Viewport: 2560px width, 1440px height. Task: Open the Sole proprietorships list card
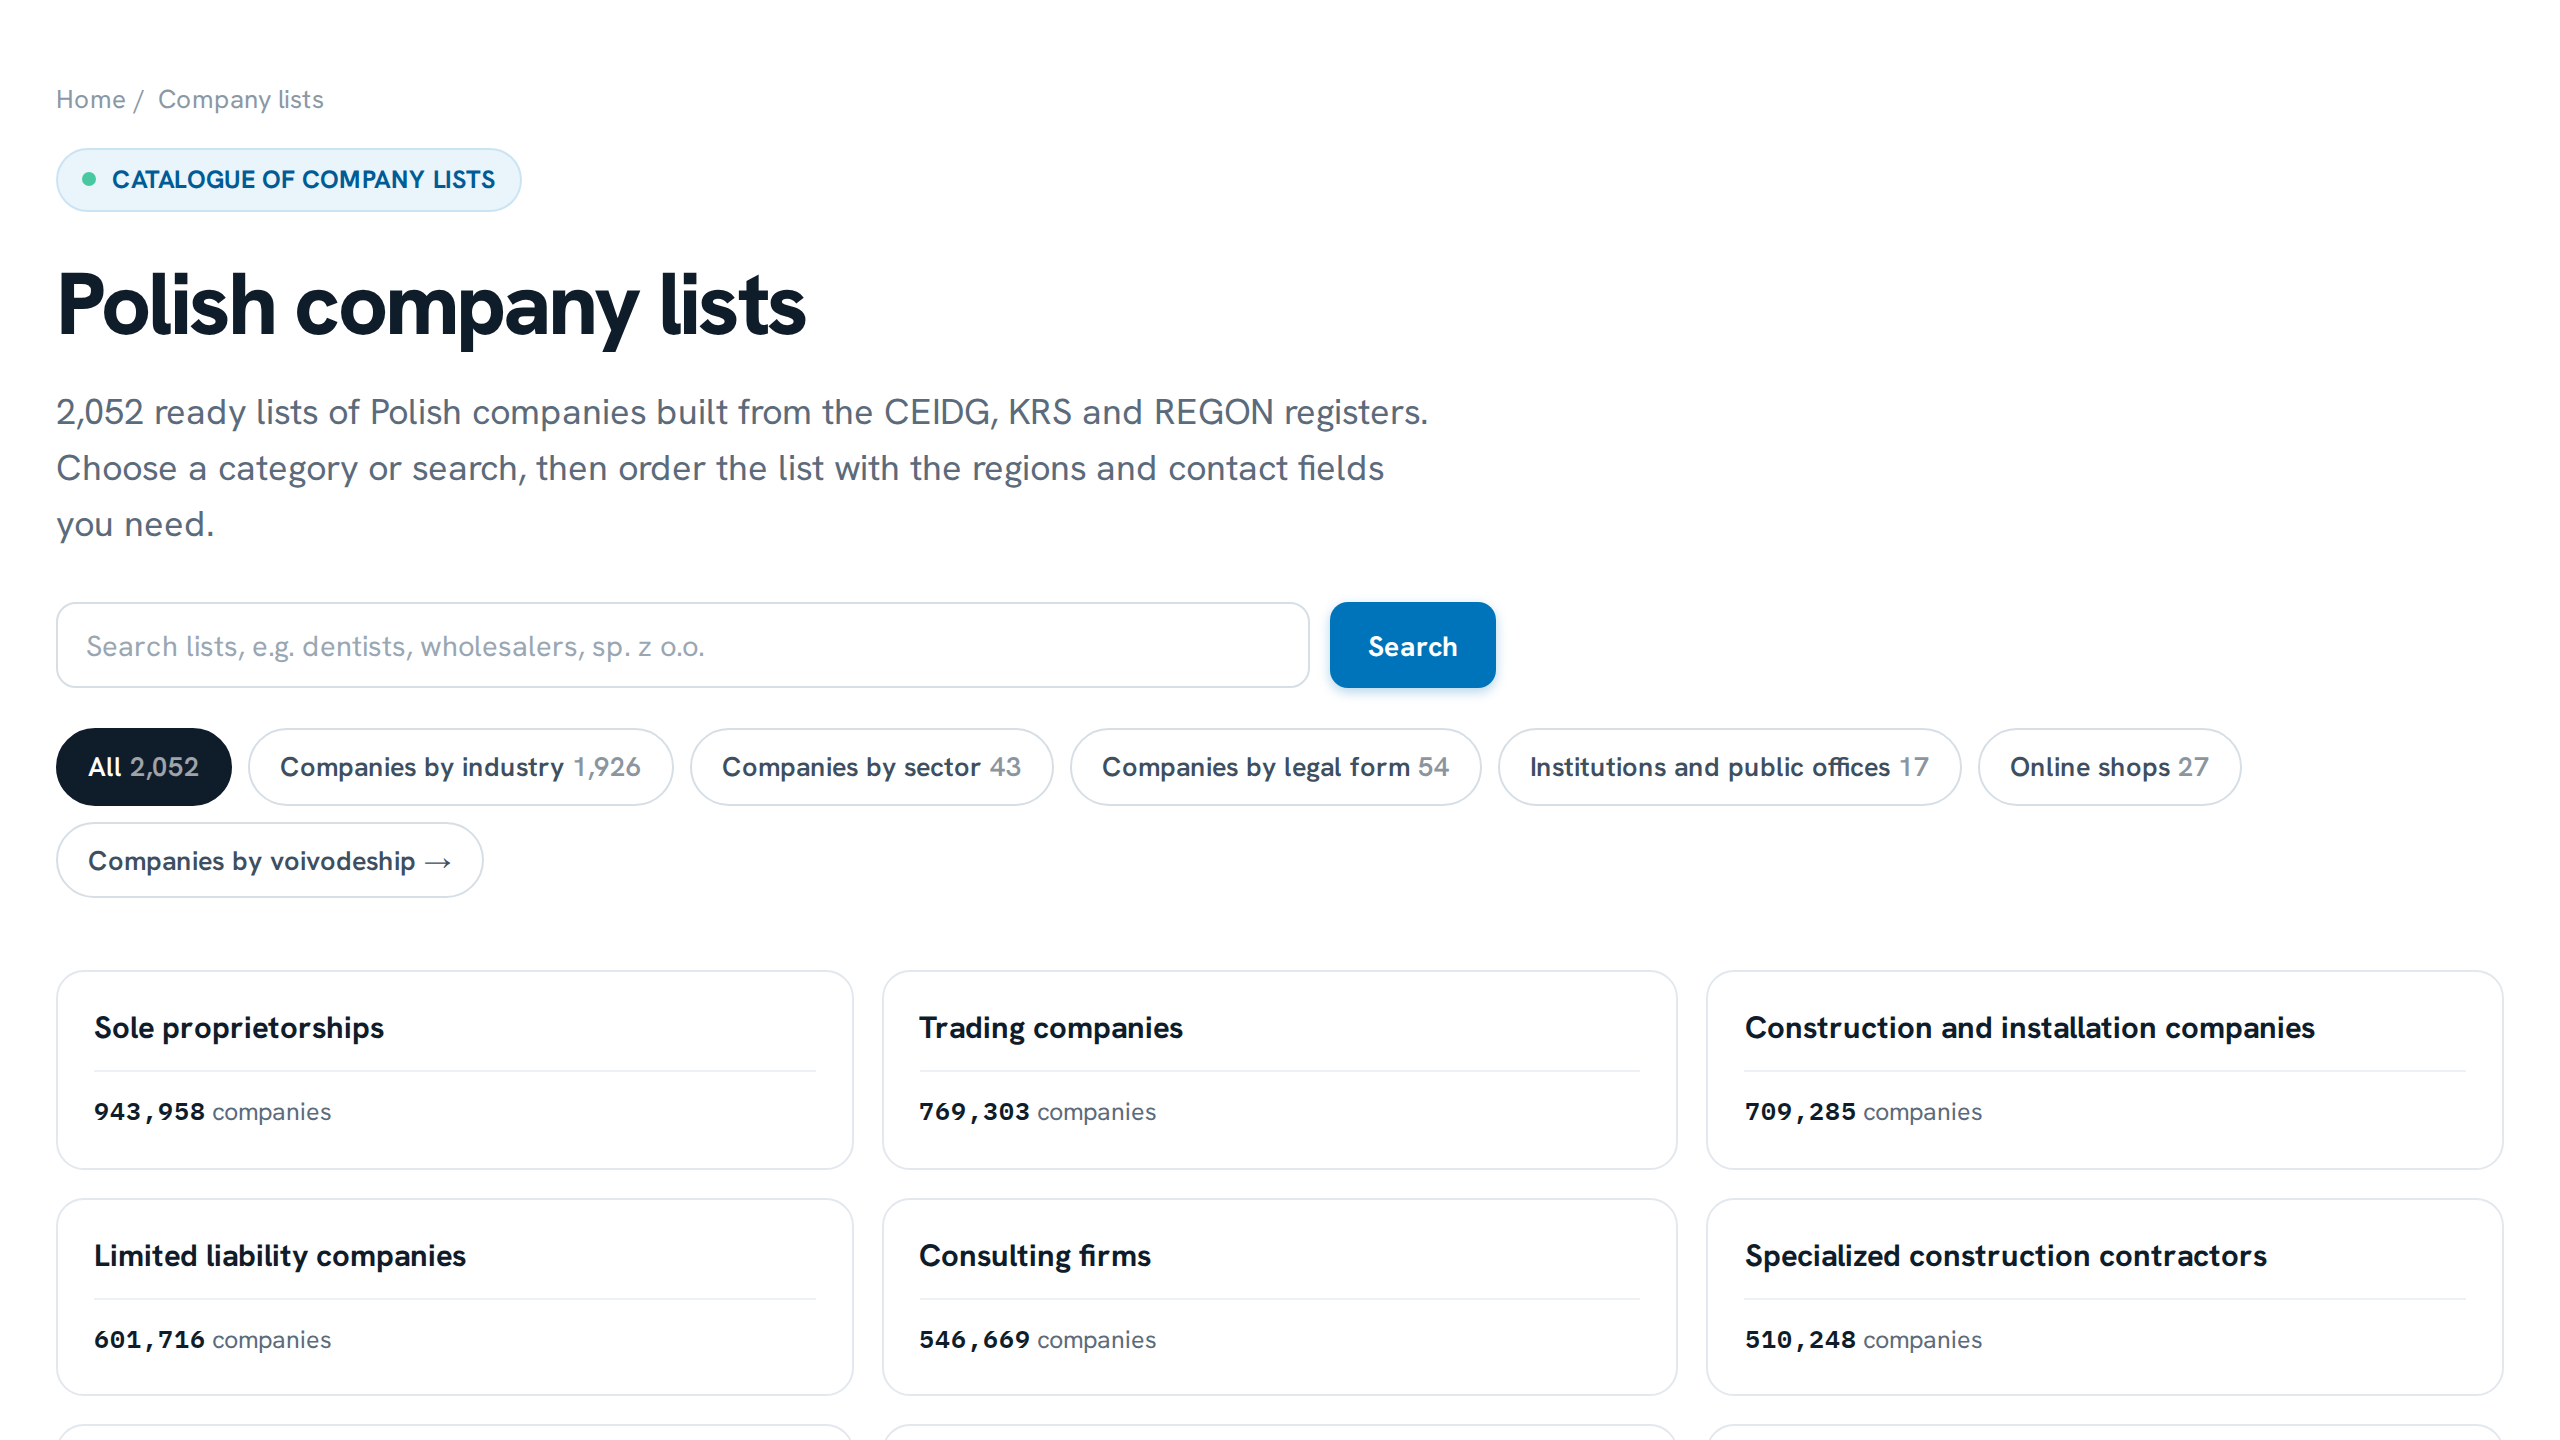[x=455, y=1070]
